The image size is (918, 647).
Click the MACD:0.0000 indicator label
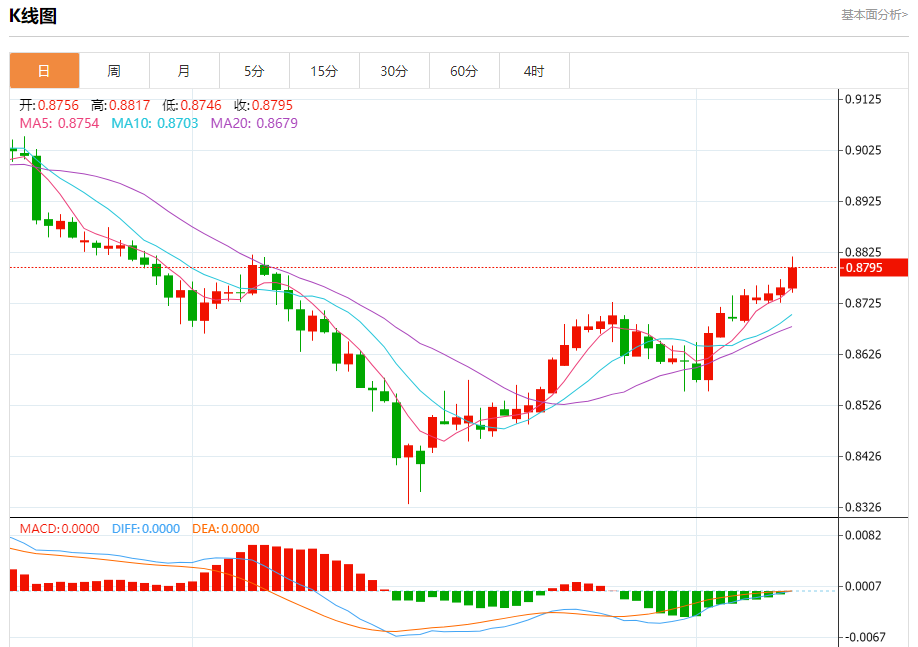(60, 529)
